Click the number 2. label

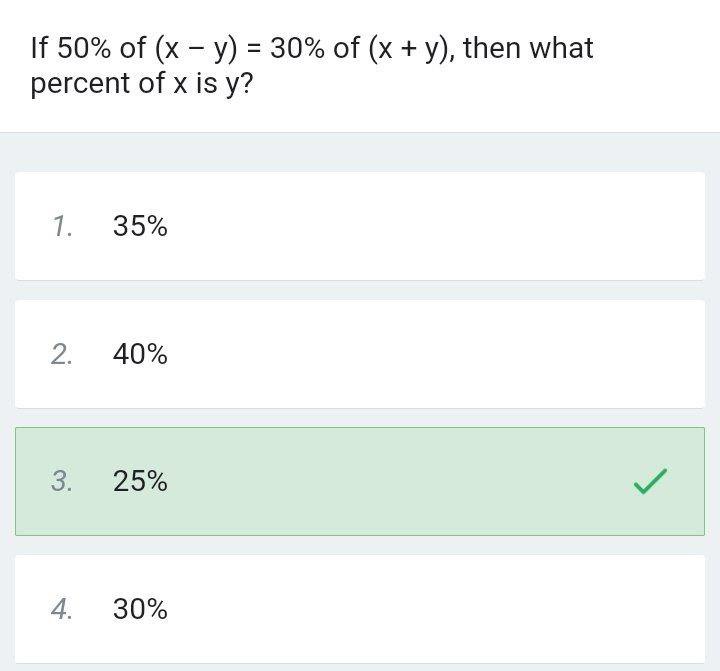(x=62, y=354)
